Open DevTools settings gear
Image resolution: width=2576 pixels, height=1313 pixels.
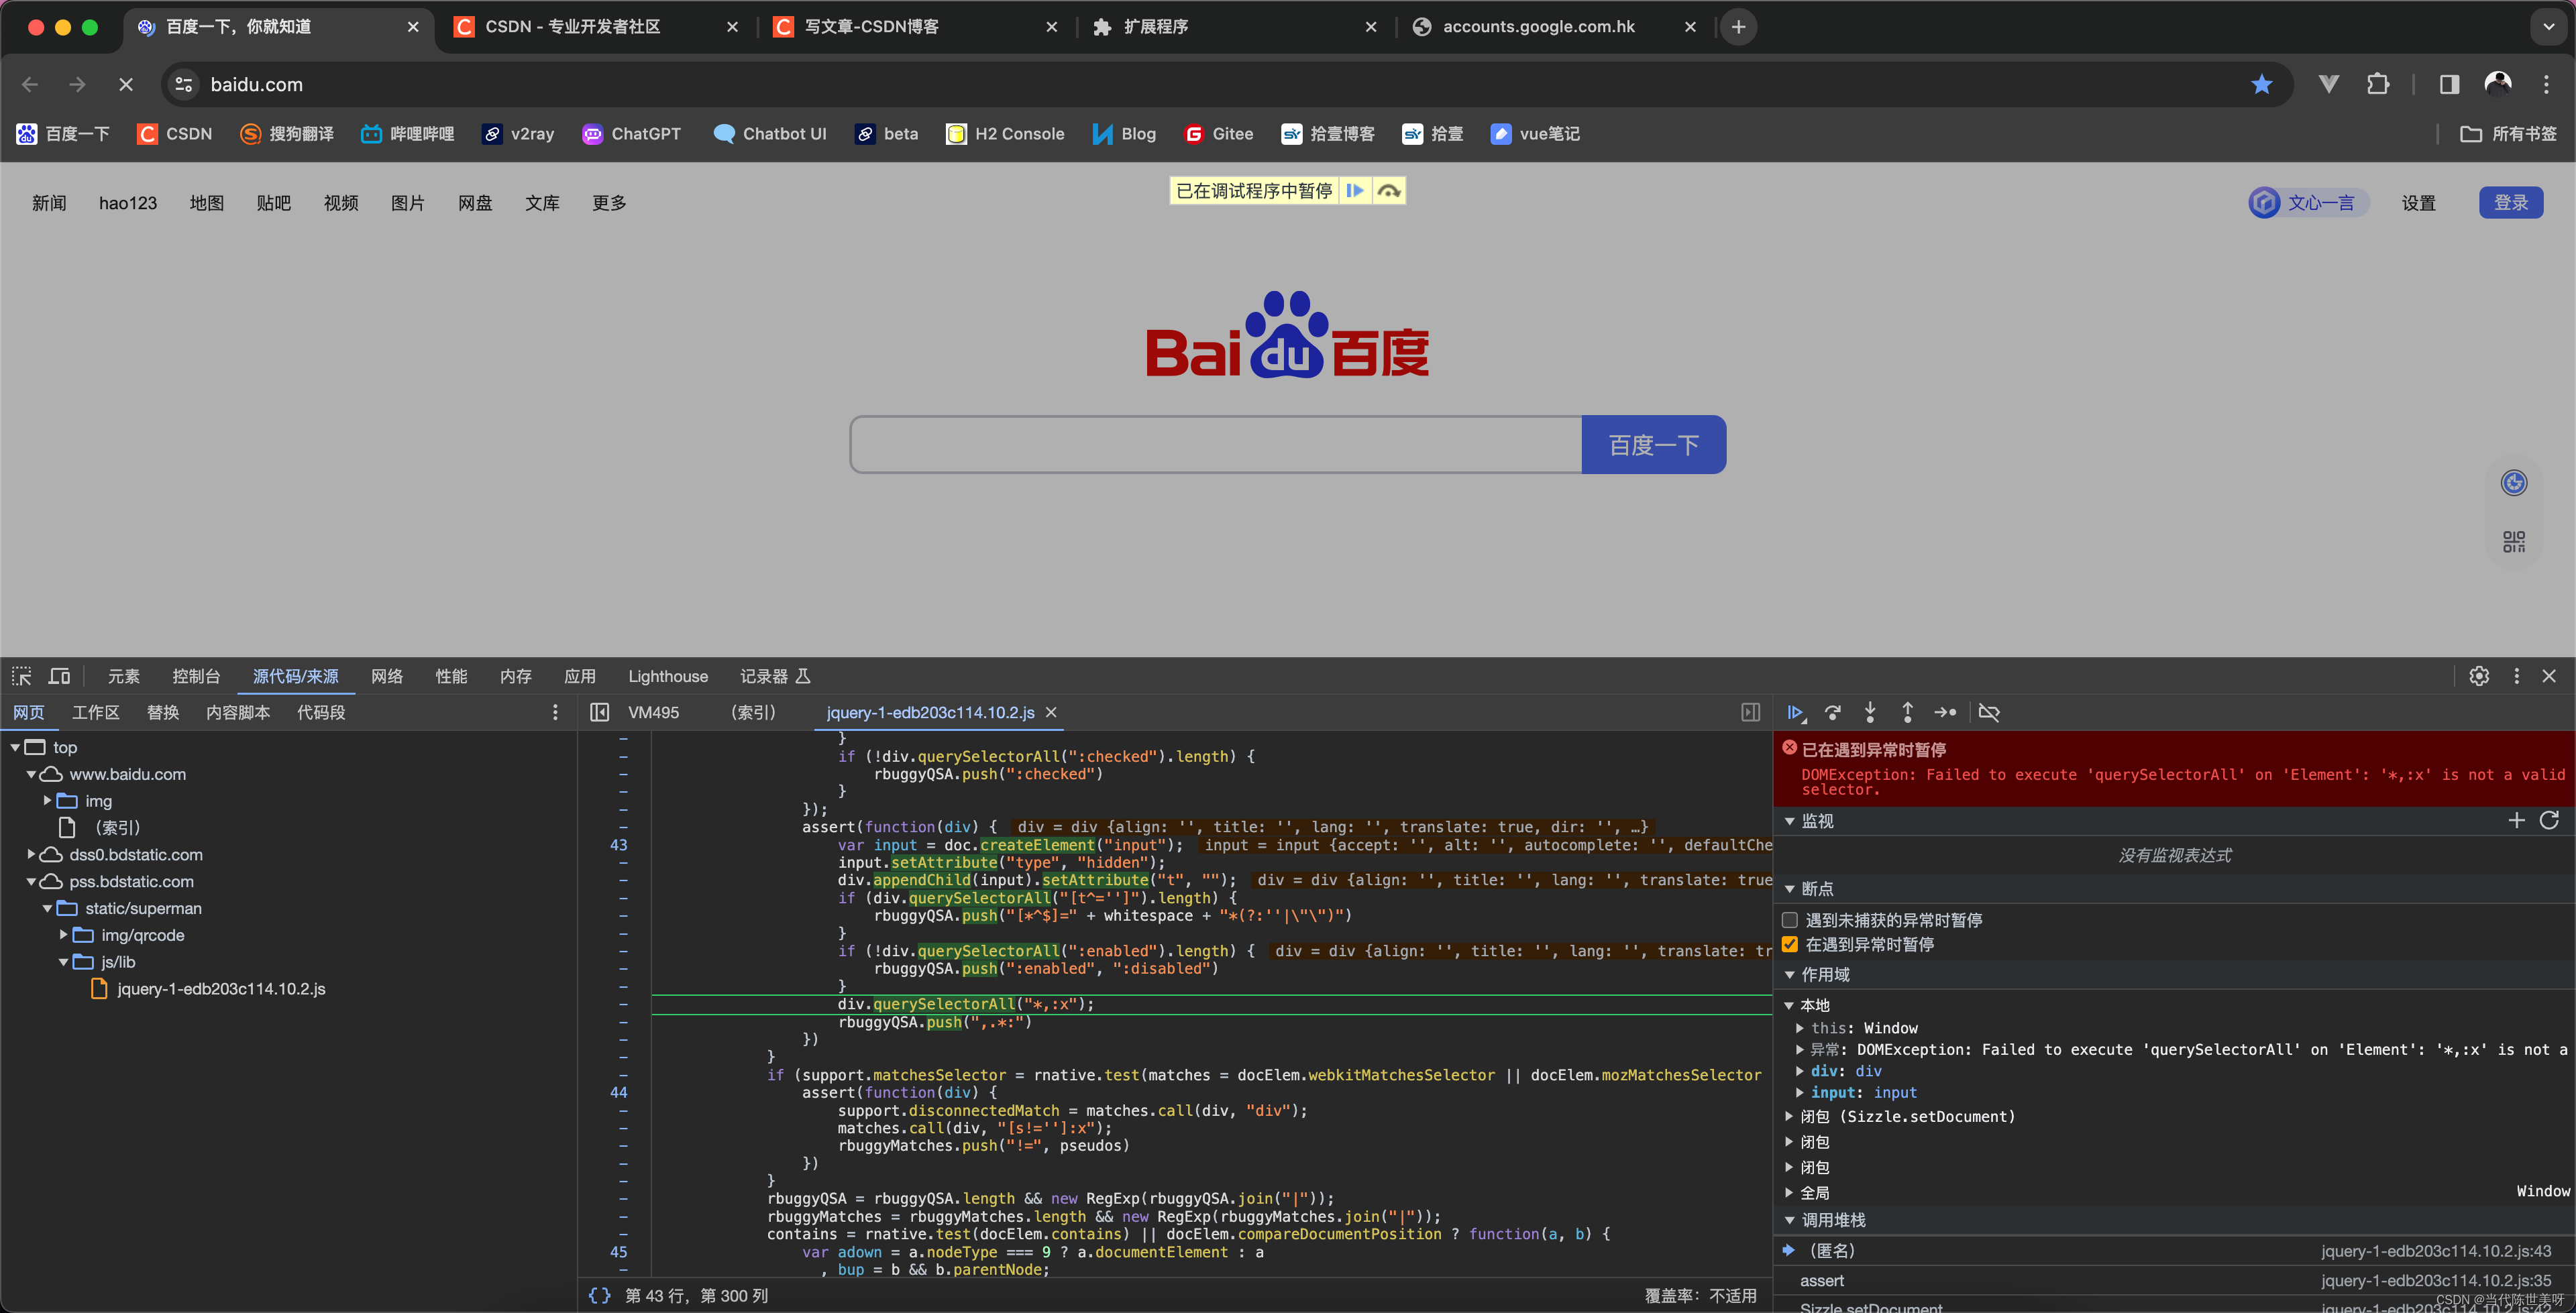2479,676
